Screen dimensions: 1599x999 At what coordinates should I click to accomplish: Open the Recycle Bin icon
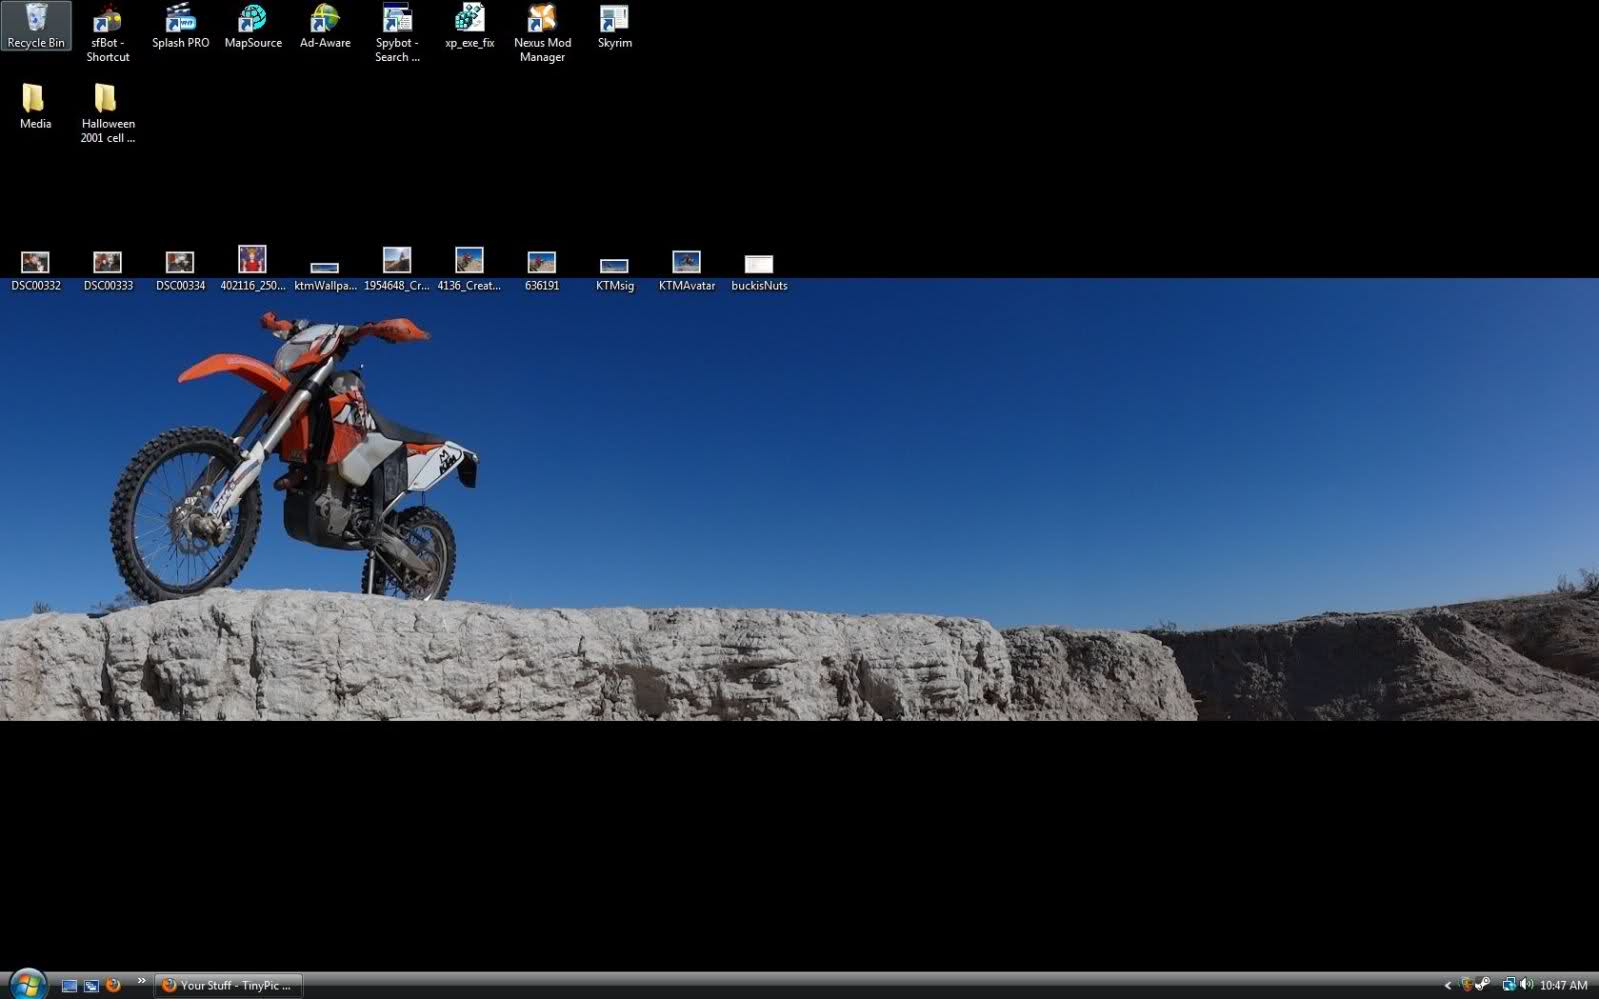click(36, 26)
